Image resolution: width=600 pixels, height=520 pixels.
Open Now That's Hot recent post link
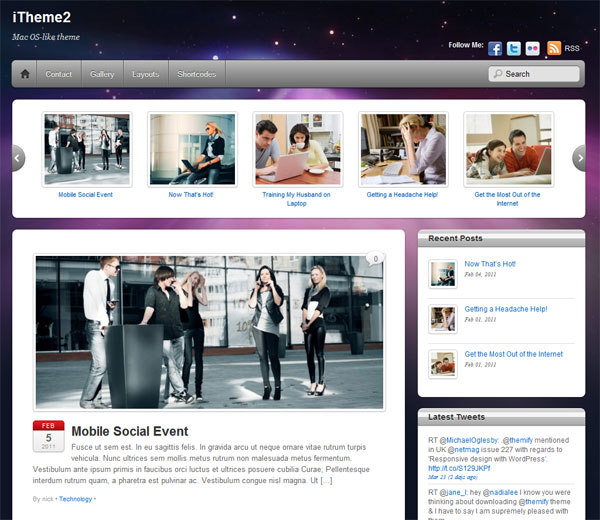click(490, 264)
